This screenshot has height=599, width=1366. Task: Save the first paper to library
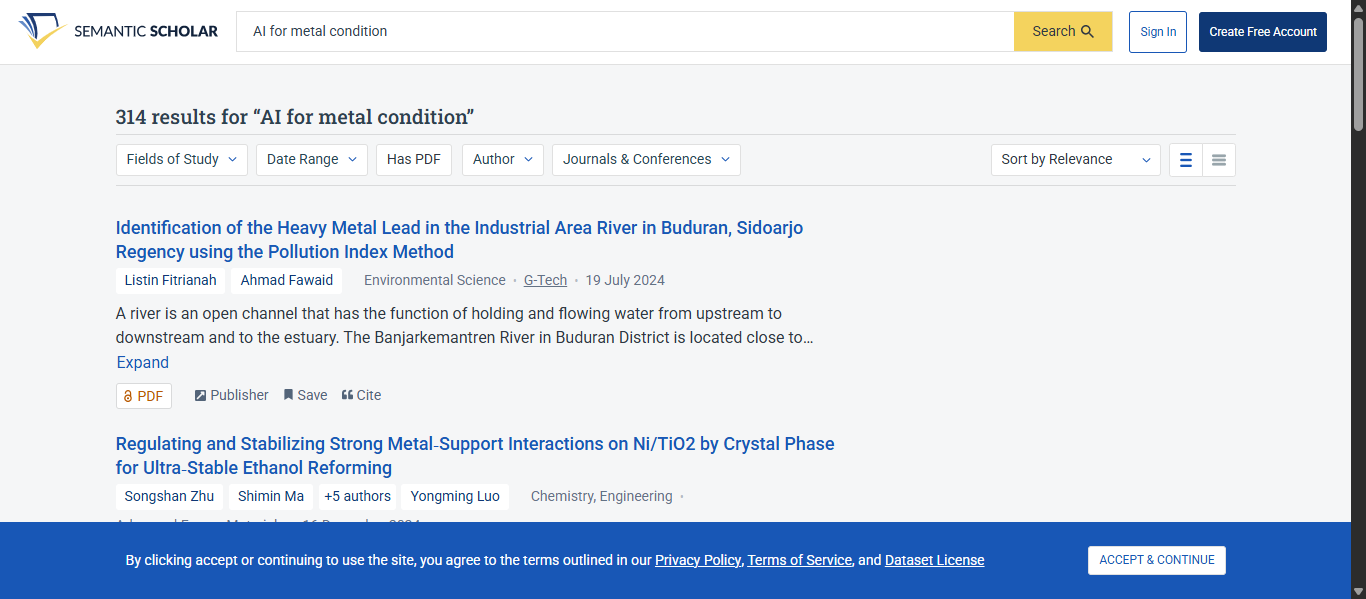[305, 395]
